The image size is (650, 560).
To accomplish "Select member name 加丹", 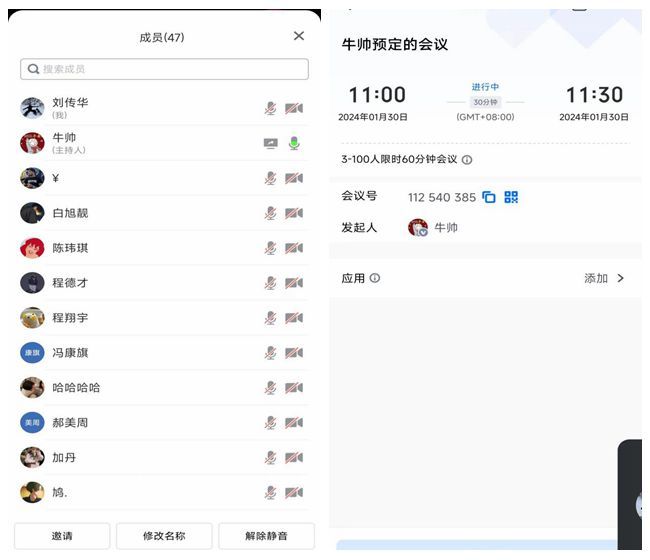I will pyautogui.click(x=64, y=458).
